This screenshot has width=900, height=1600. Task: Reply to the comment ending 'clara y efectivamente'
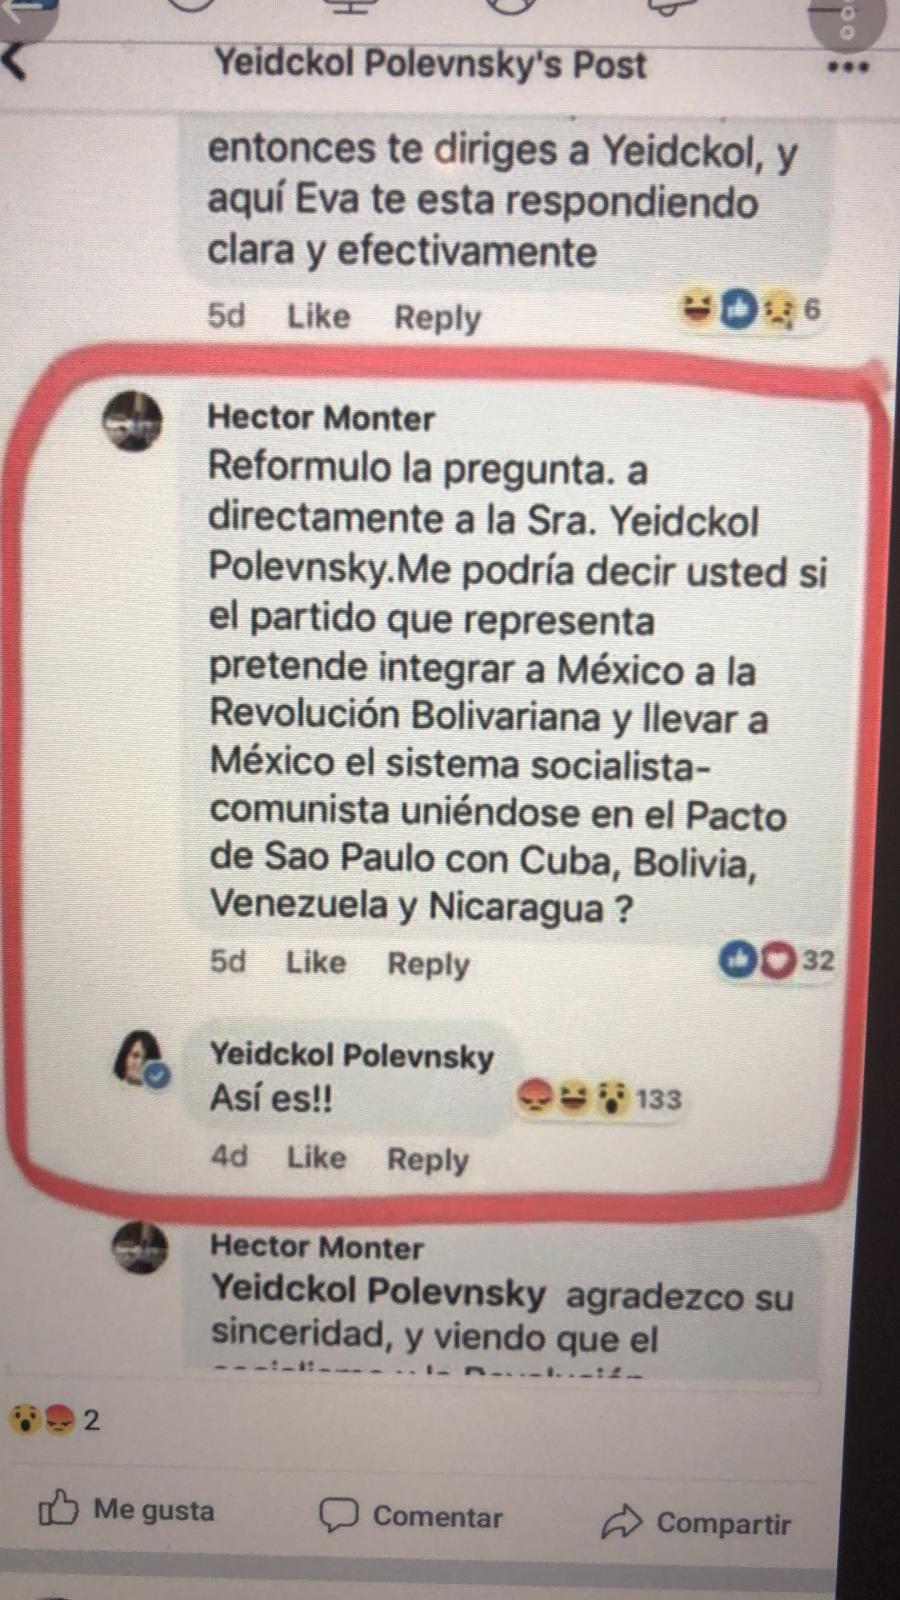coord(437,318)
